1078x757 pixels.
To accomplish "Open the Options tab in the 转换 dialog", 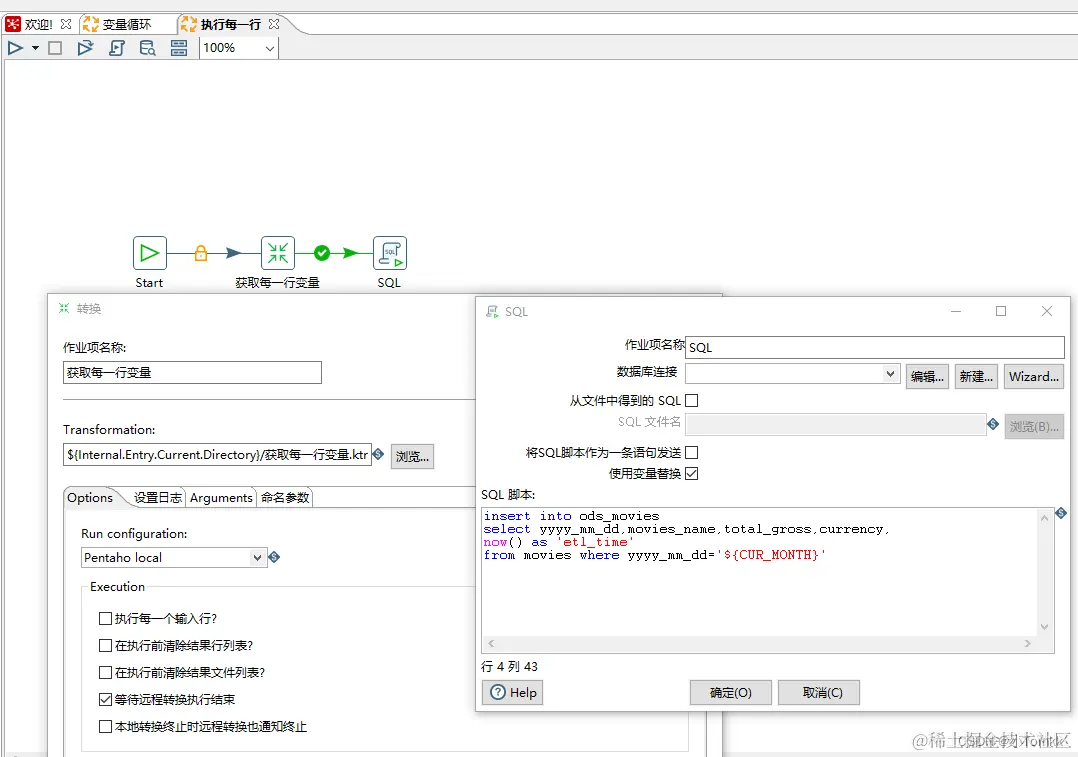I will tap(90, 498).
